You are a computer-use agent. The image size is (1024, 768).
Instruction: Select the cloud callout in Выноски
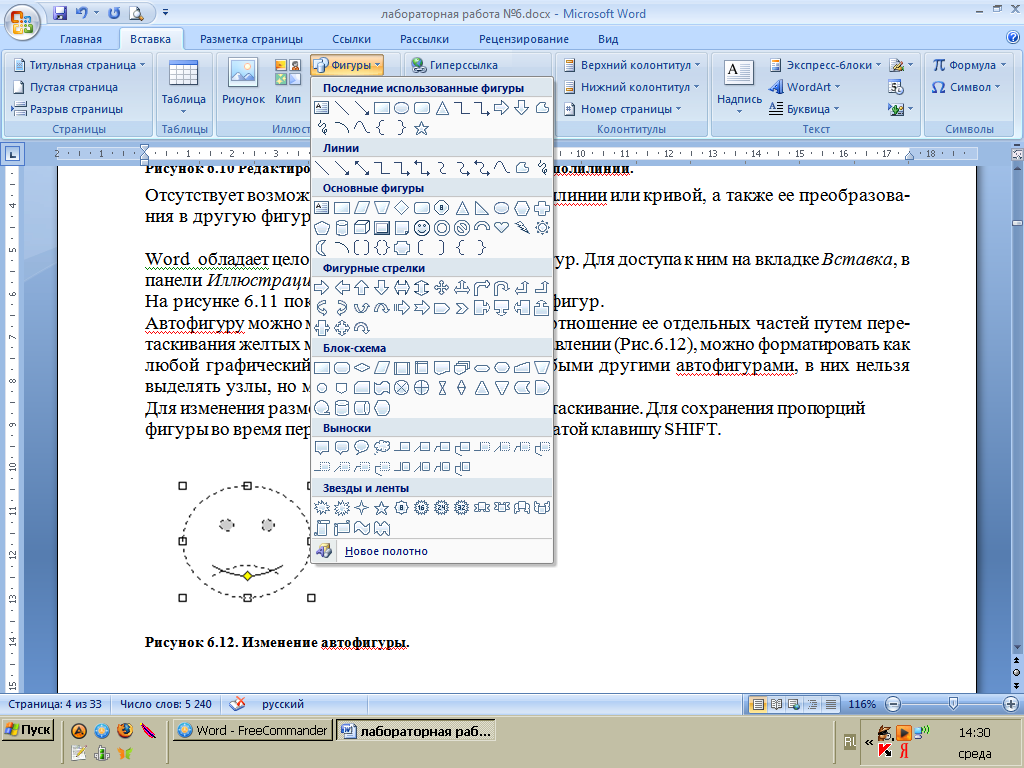tap(382, 447)
